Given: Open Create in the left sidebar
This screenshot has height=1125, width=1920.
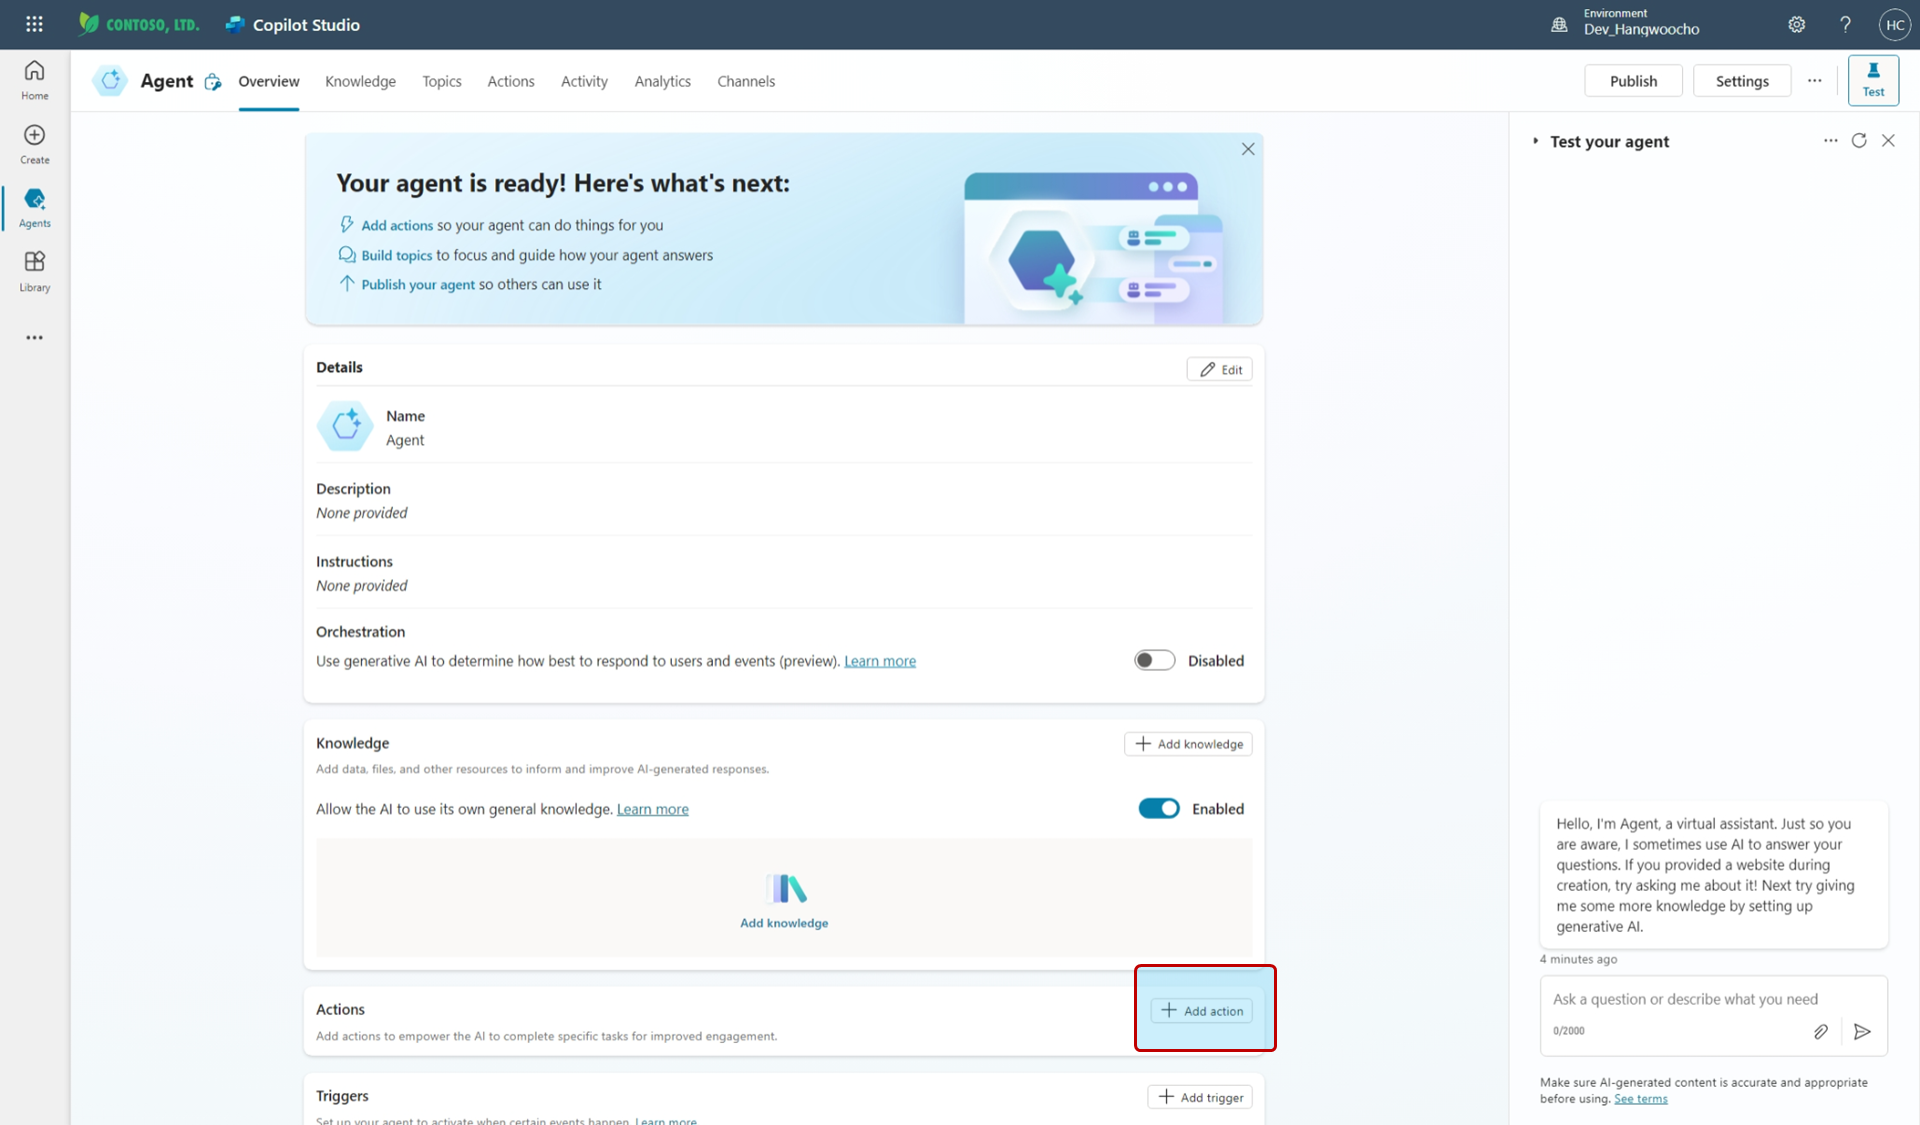Looking at the screenshot, I should tap(34, 144).
